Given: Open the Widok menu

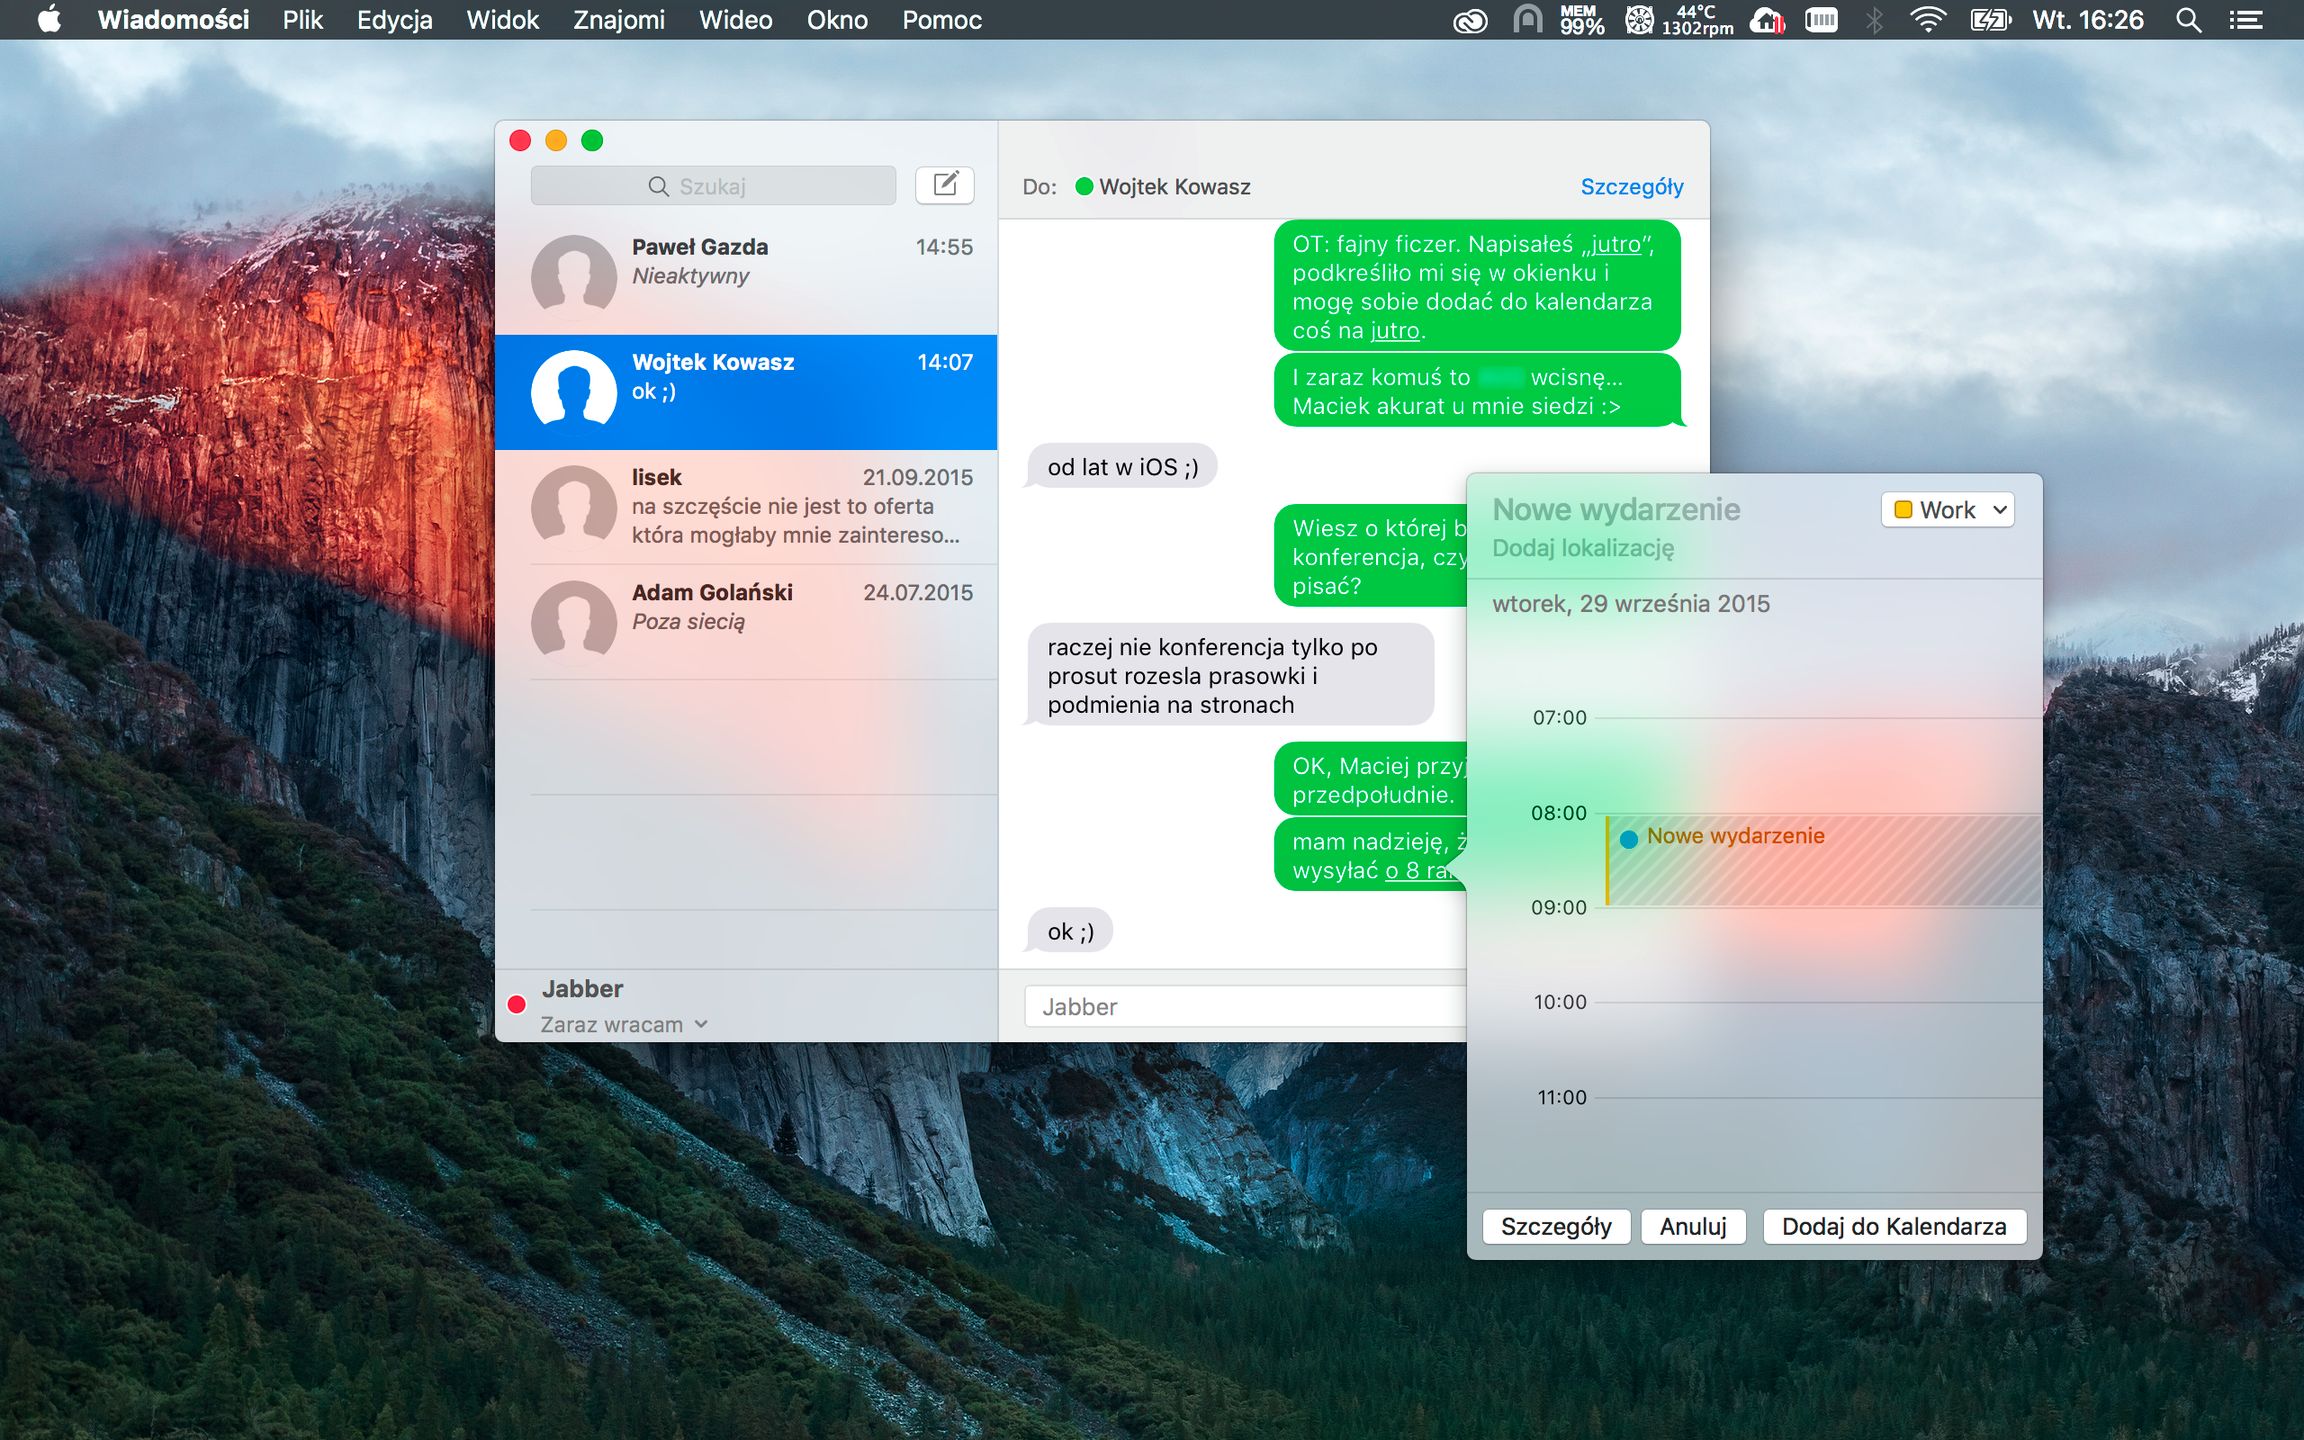Looking at the screenshot, I should tap(502, 20).
